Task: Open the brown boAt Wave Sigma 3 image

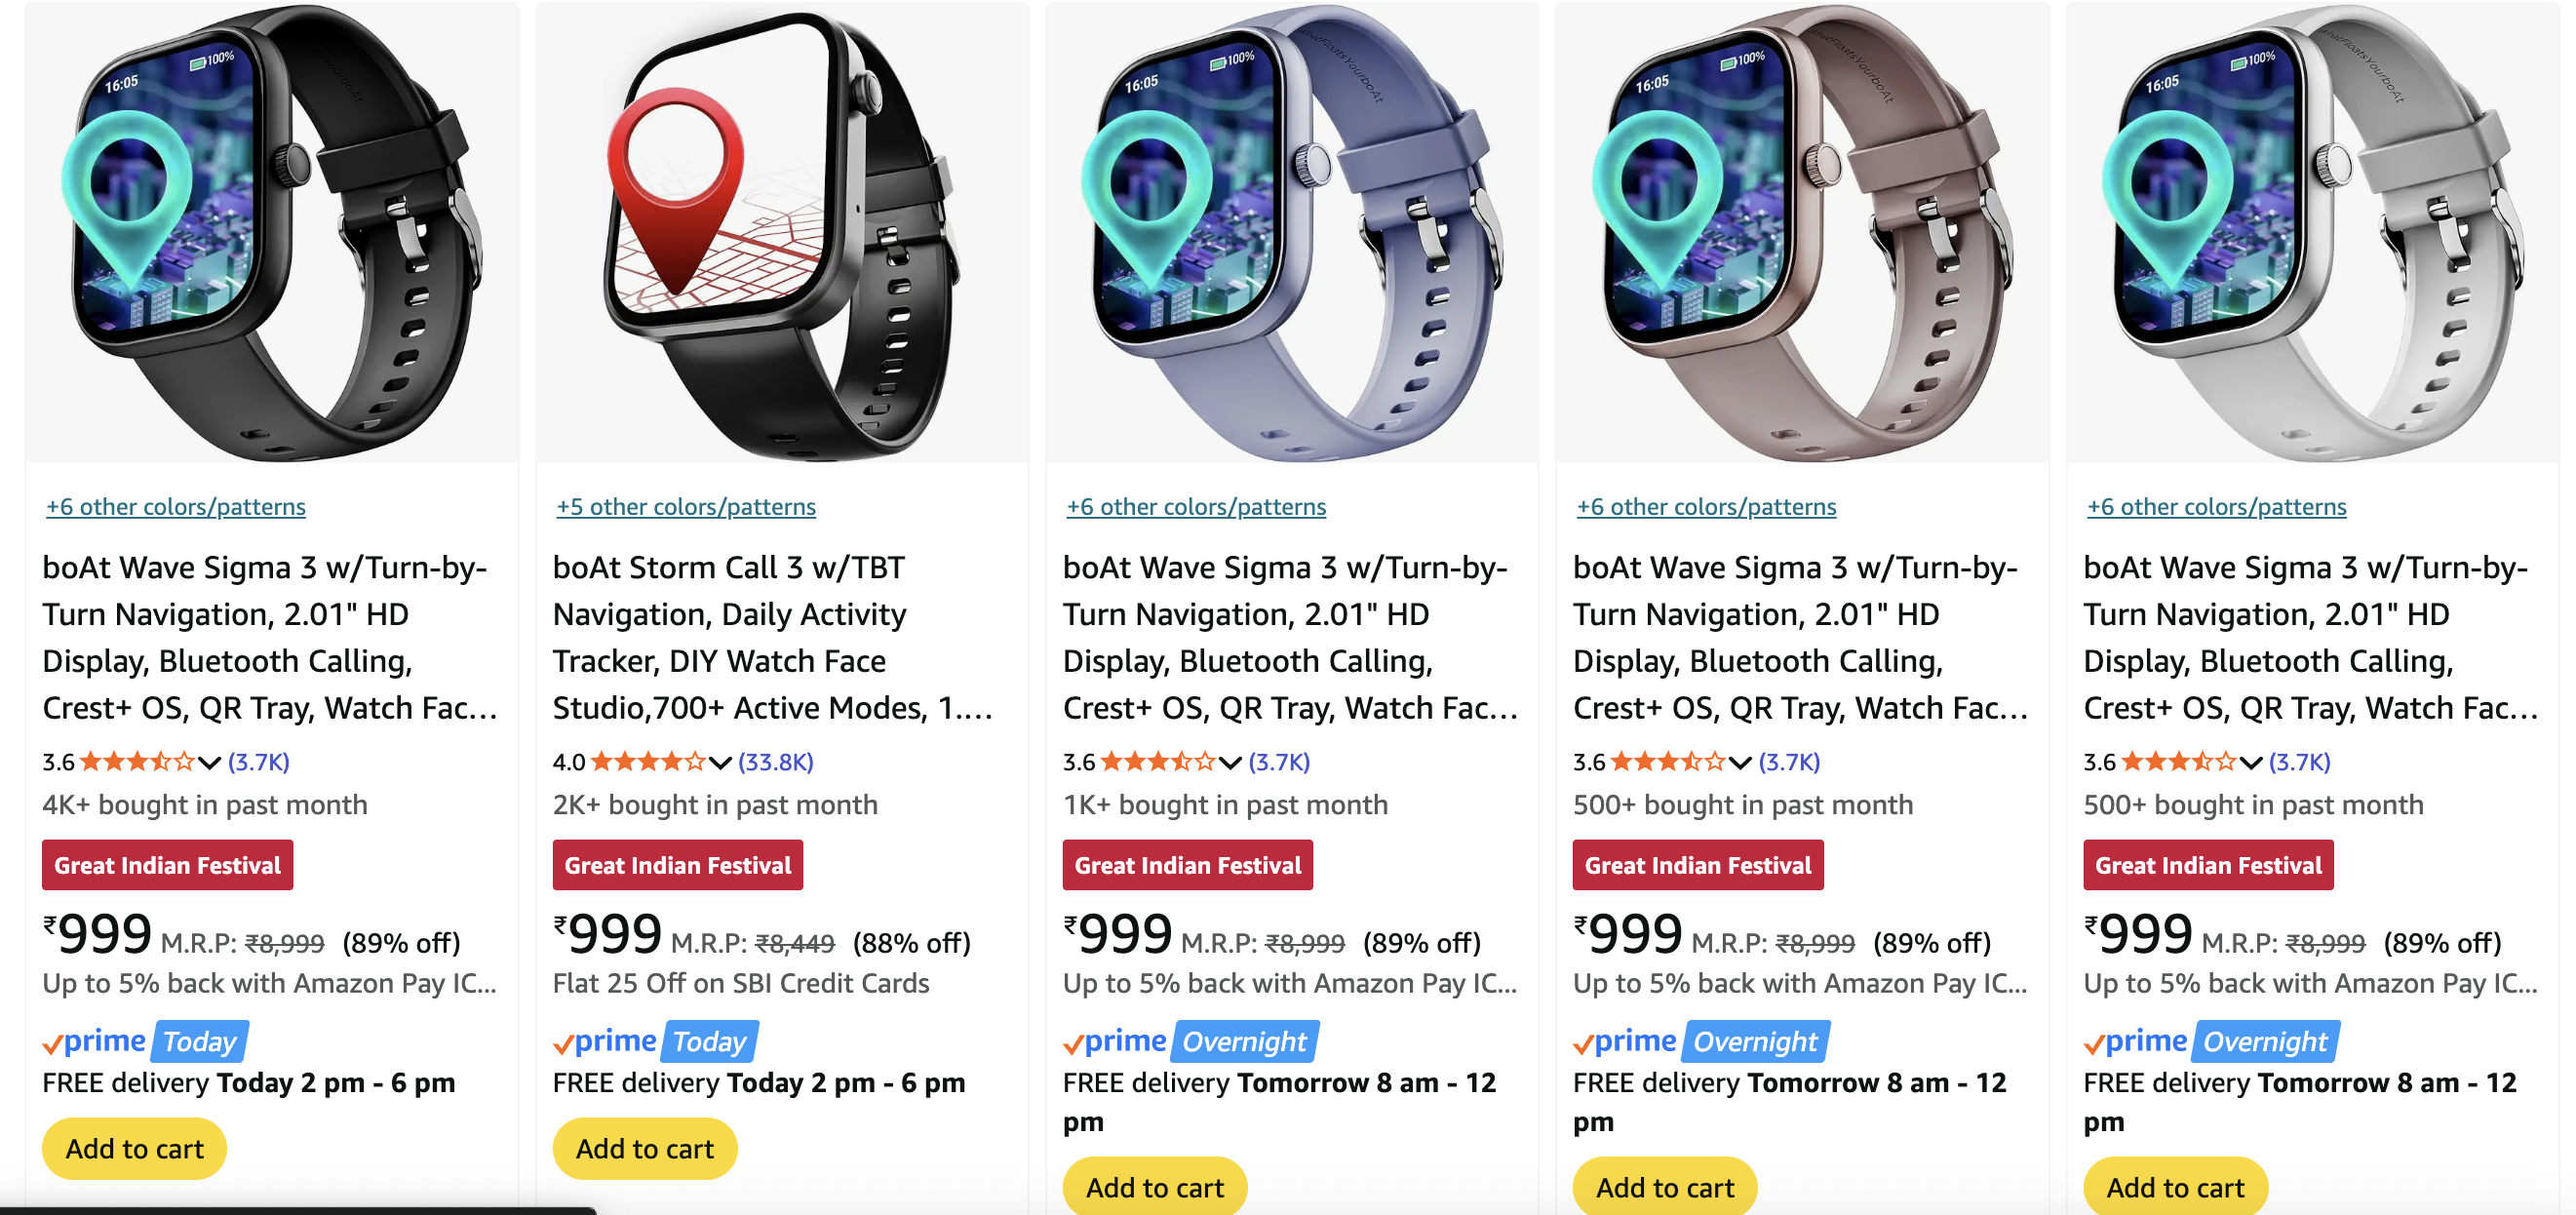Action: pos(1801,232)
